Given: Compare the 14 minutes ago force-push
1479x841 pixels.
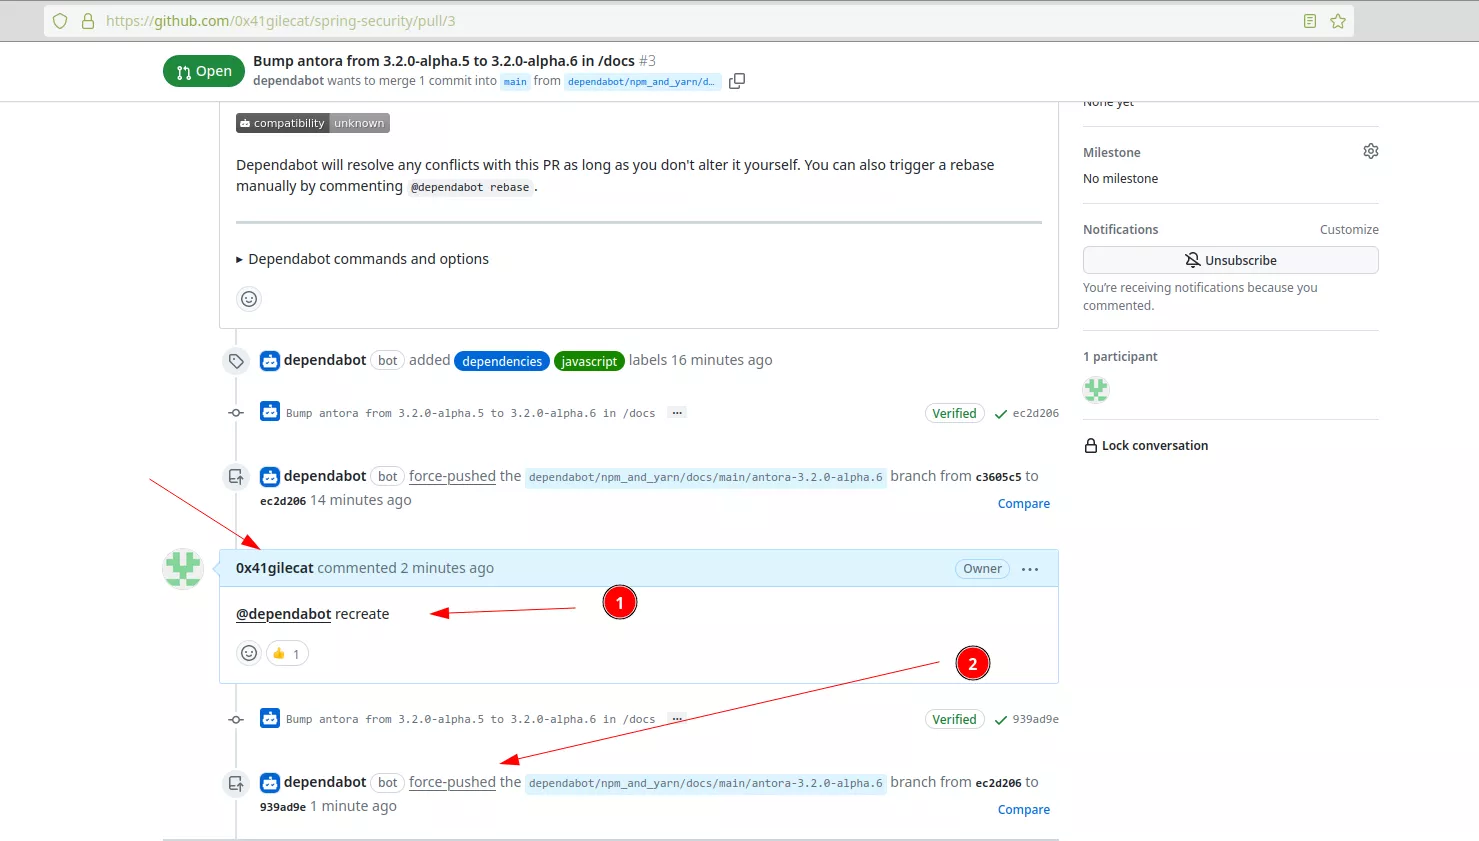Looking at the screenshot, I should click(x=1023, y=504).
